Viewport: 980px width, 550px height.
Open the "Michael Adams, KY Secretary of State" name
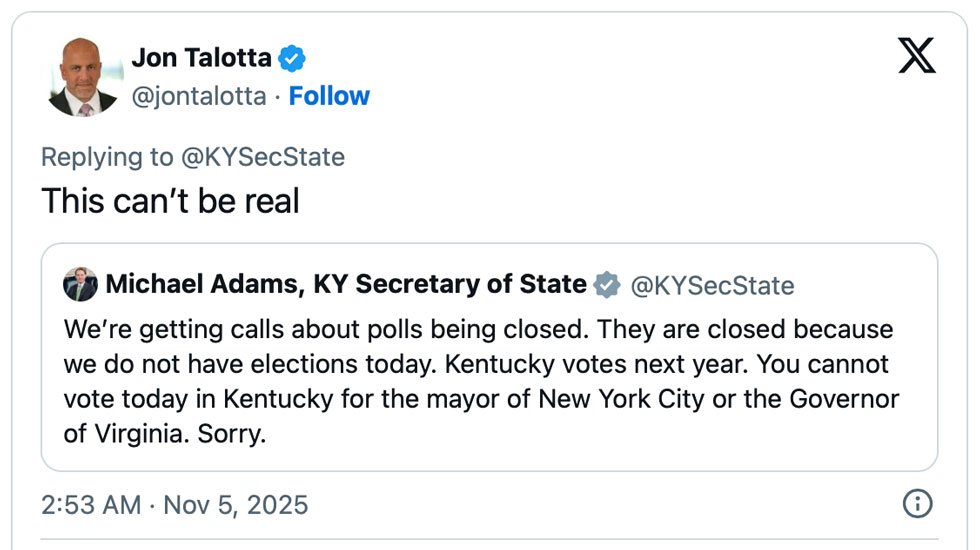tap(345, 284)
